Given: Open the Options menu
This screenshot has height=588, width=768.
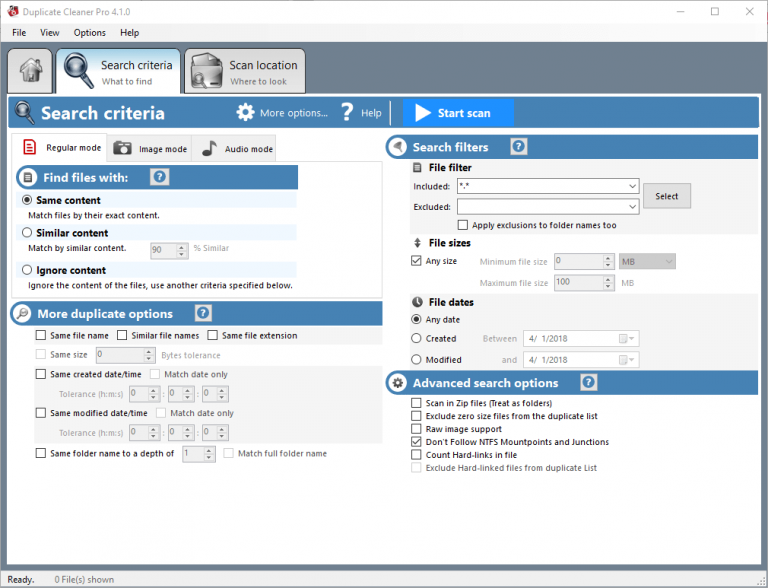Looking at the screenshot, I should [90, 32].
